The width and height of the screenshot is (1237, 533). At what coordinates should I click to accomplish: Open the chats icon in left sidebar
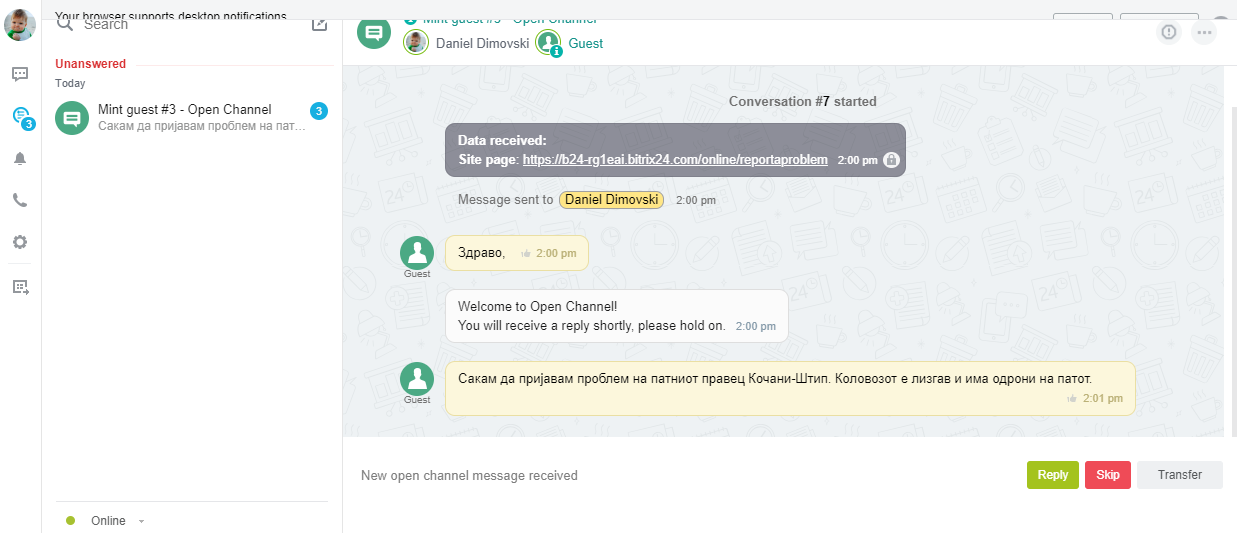point(20,74)
